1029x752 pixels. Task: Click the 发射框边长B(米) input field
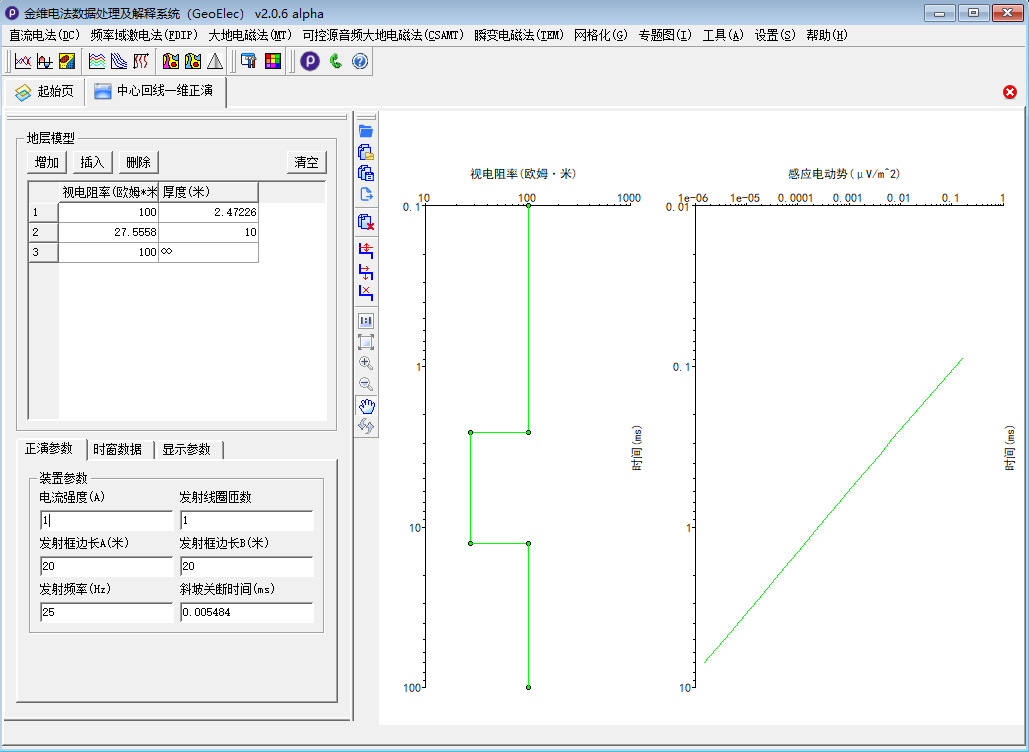point(247,566)
